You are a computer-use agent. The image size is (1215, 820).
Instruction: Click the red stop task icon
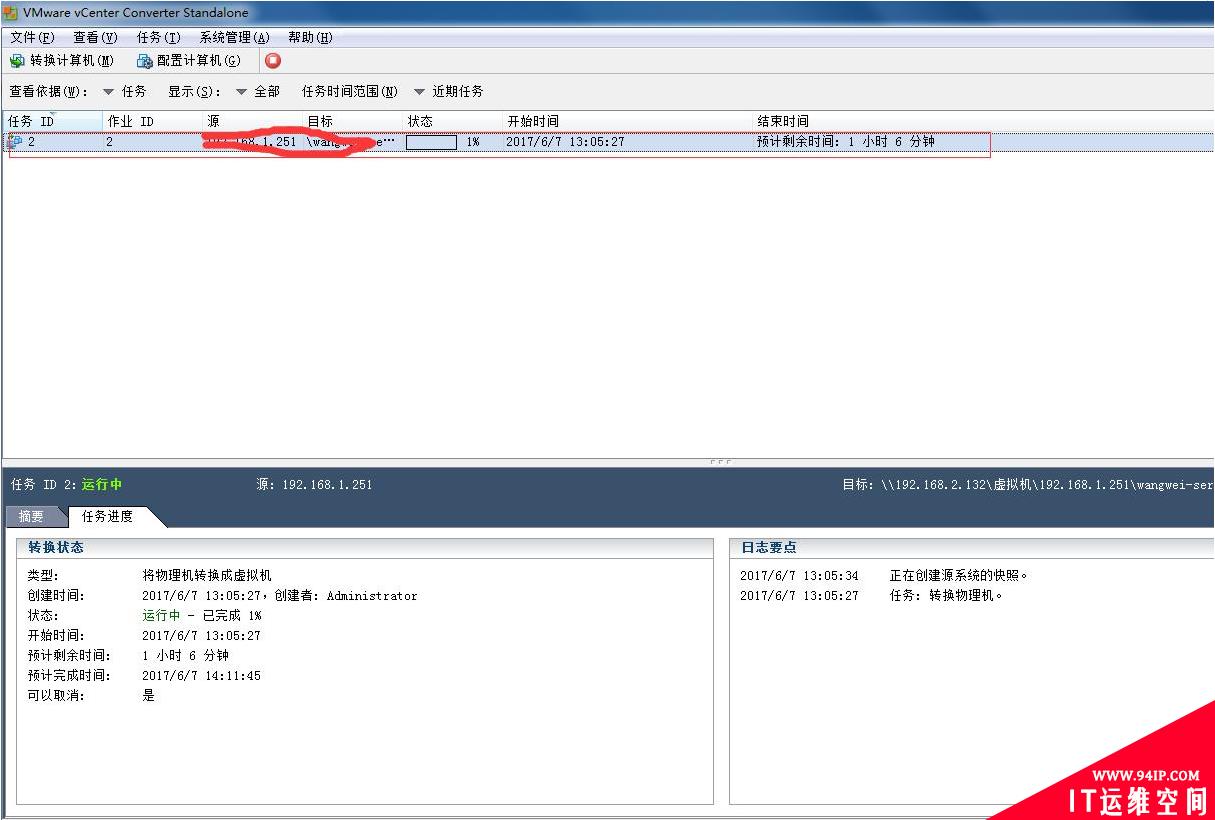pyautogui.click(x=273, y=60)
